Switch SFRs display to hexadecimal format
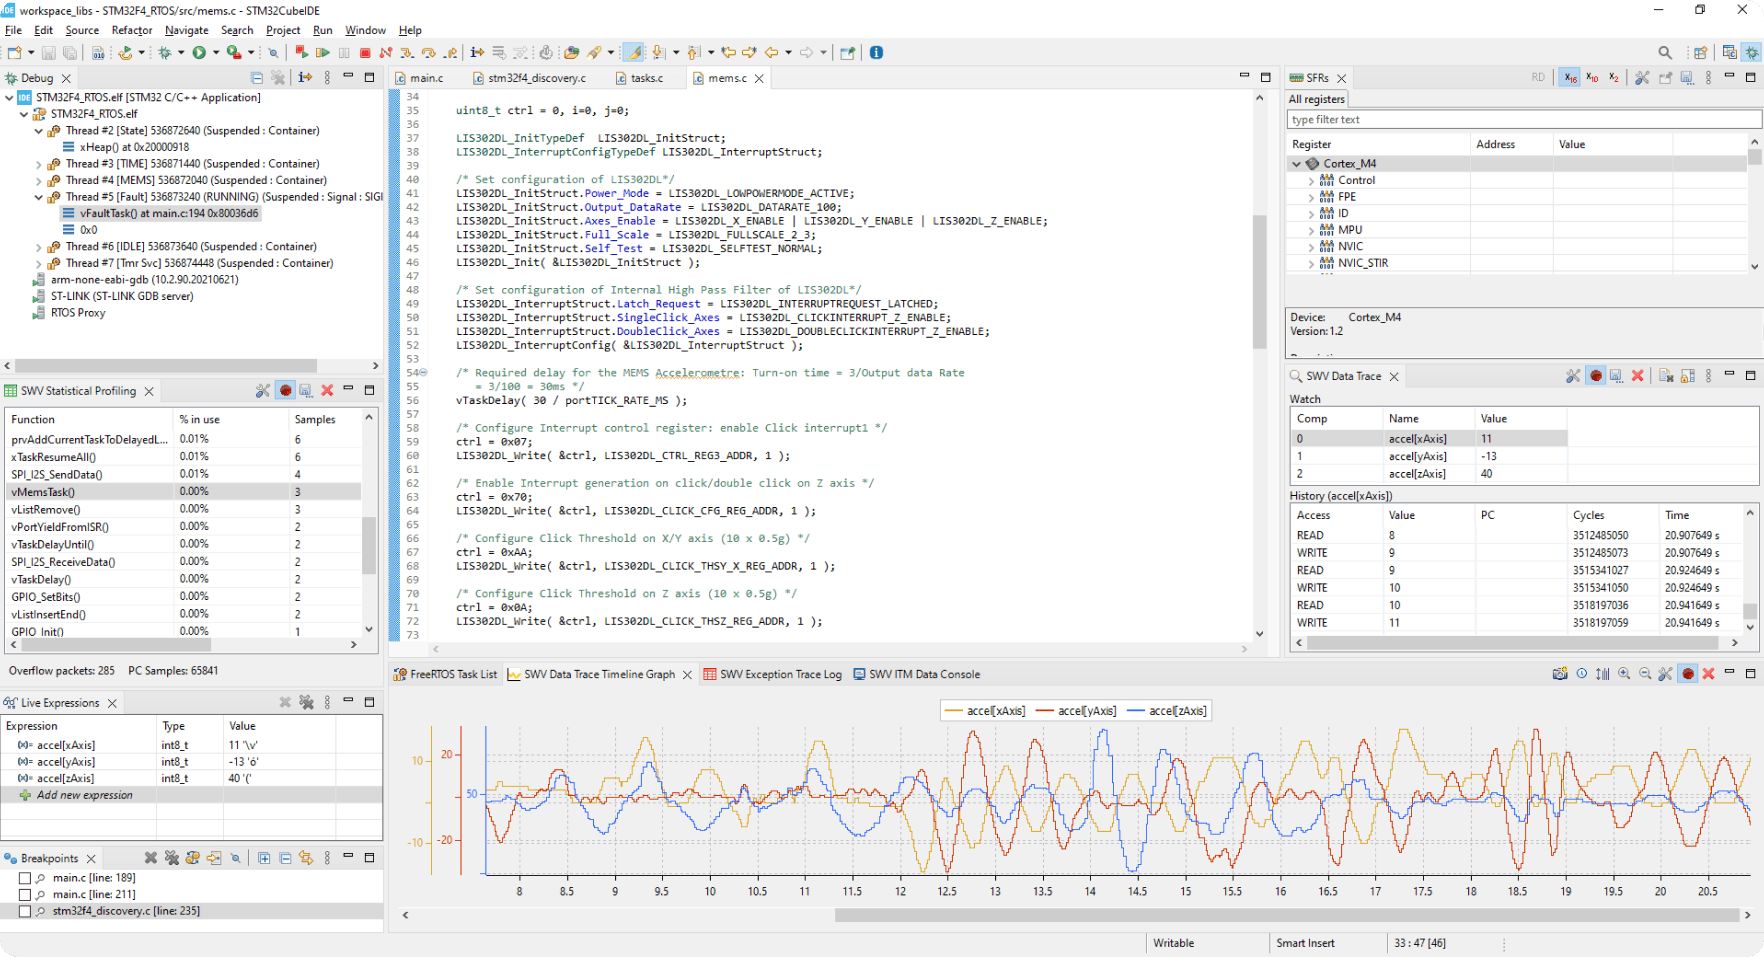The width and height of the screenshot is (1764, 957). [1570, 78]
